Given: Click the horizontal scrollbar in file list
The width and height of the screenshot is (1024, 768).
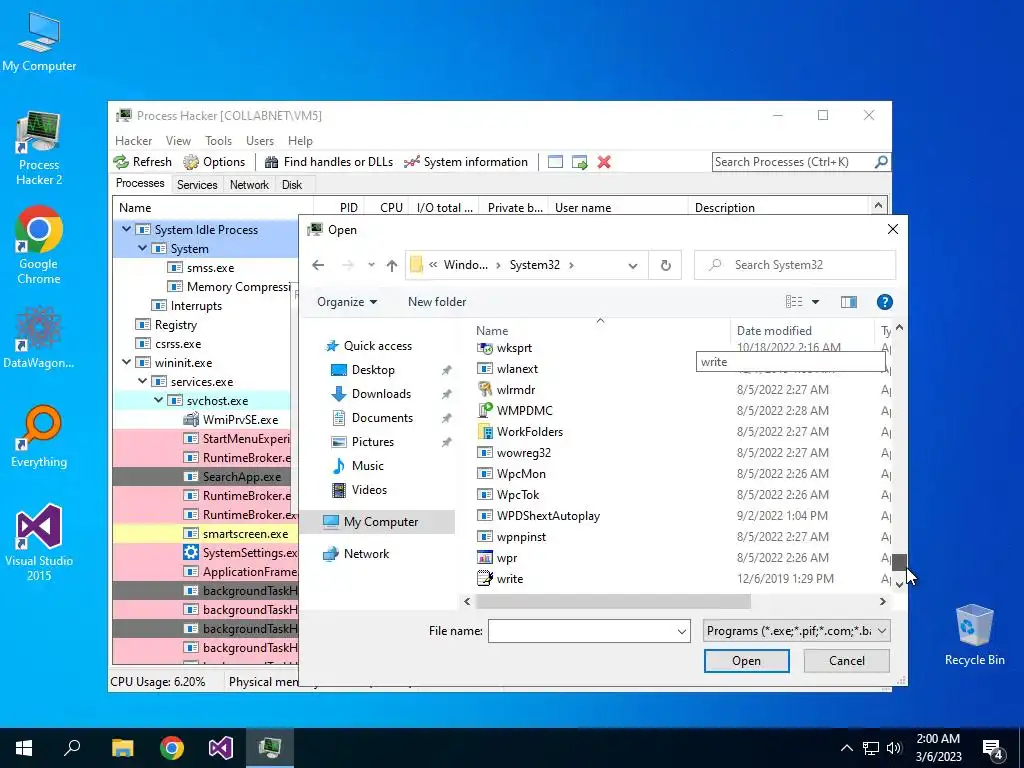Looking at the screenshot, I should point(613,601).
